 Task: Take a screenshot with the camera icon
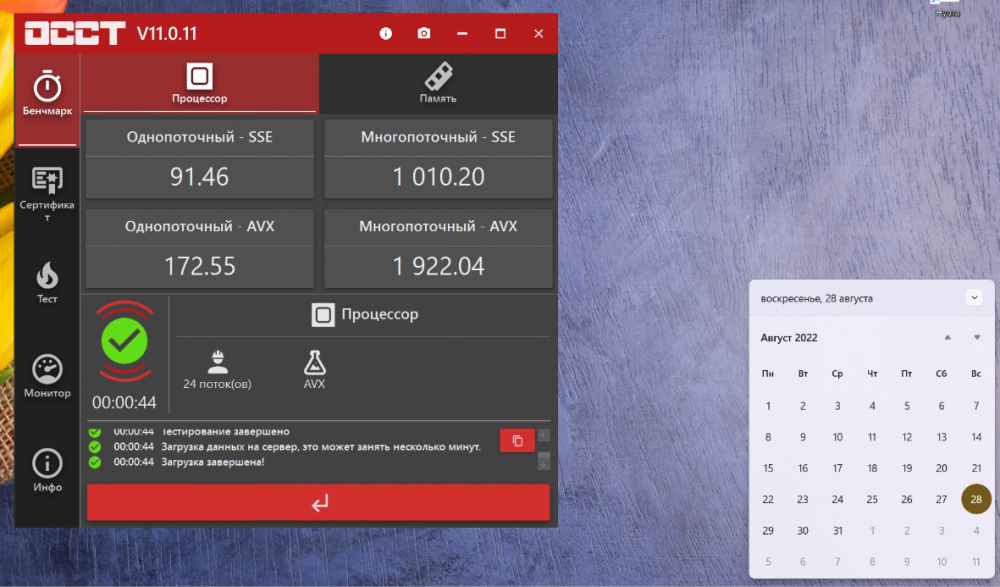click(x=424, y=33)
